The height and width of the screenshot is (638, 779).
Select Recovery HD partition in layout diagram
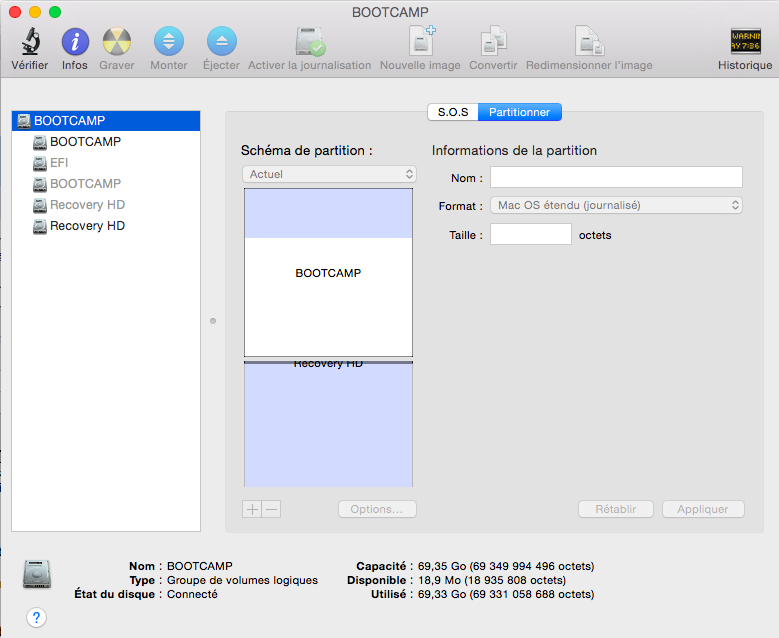tap(328, 425)
